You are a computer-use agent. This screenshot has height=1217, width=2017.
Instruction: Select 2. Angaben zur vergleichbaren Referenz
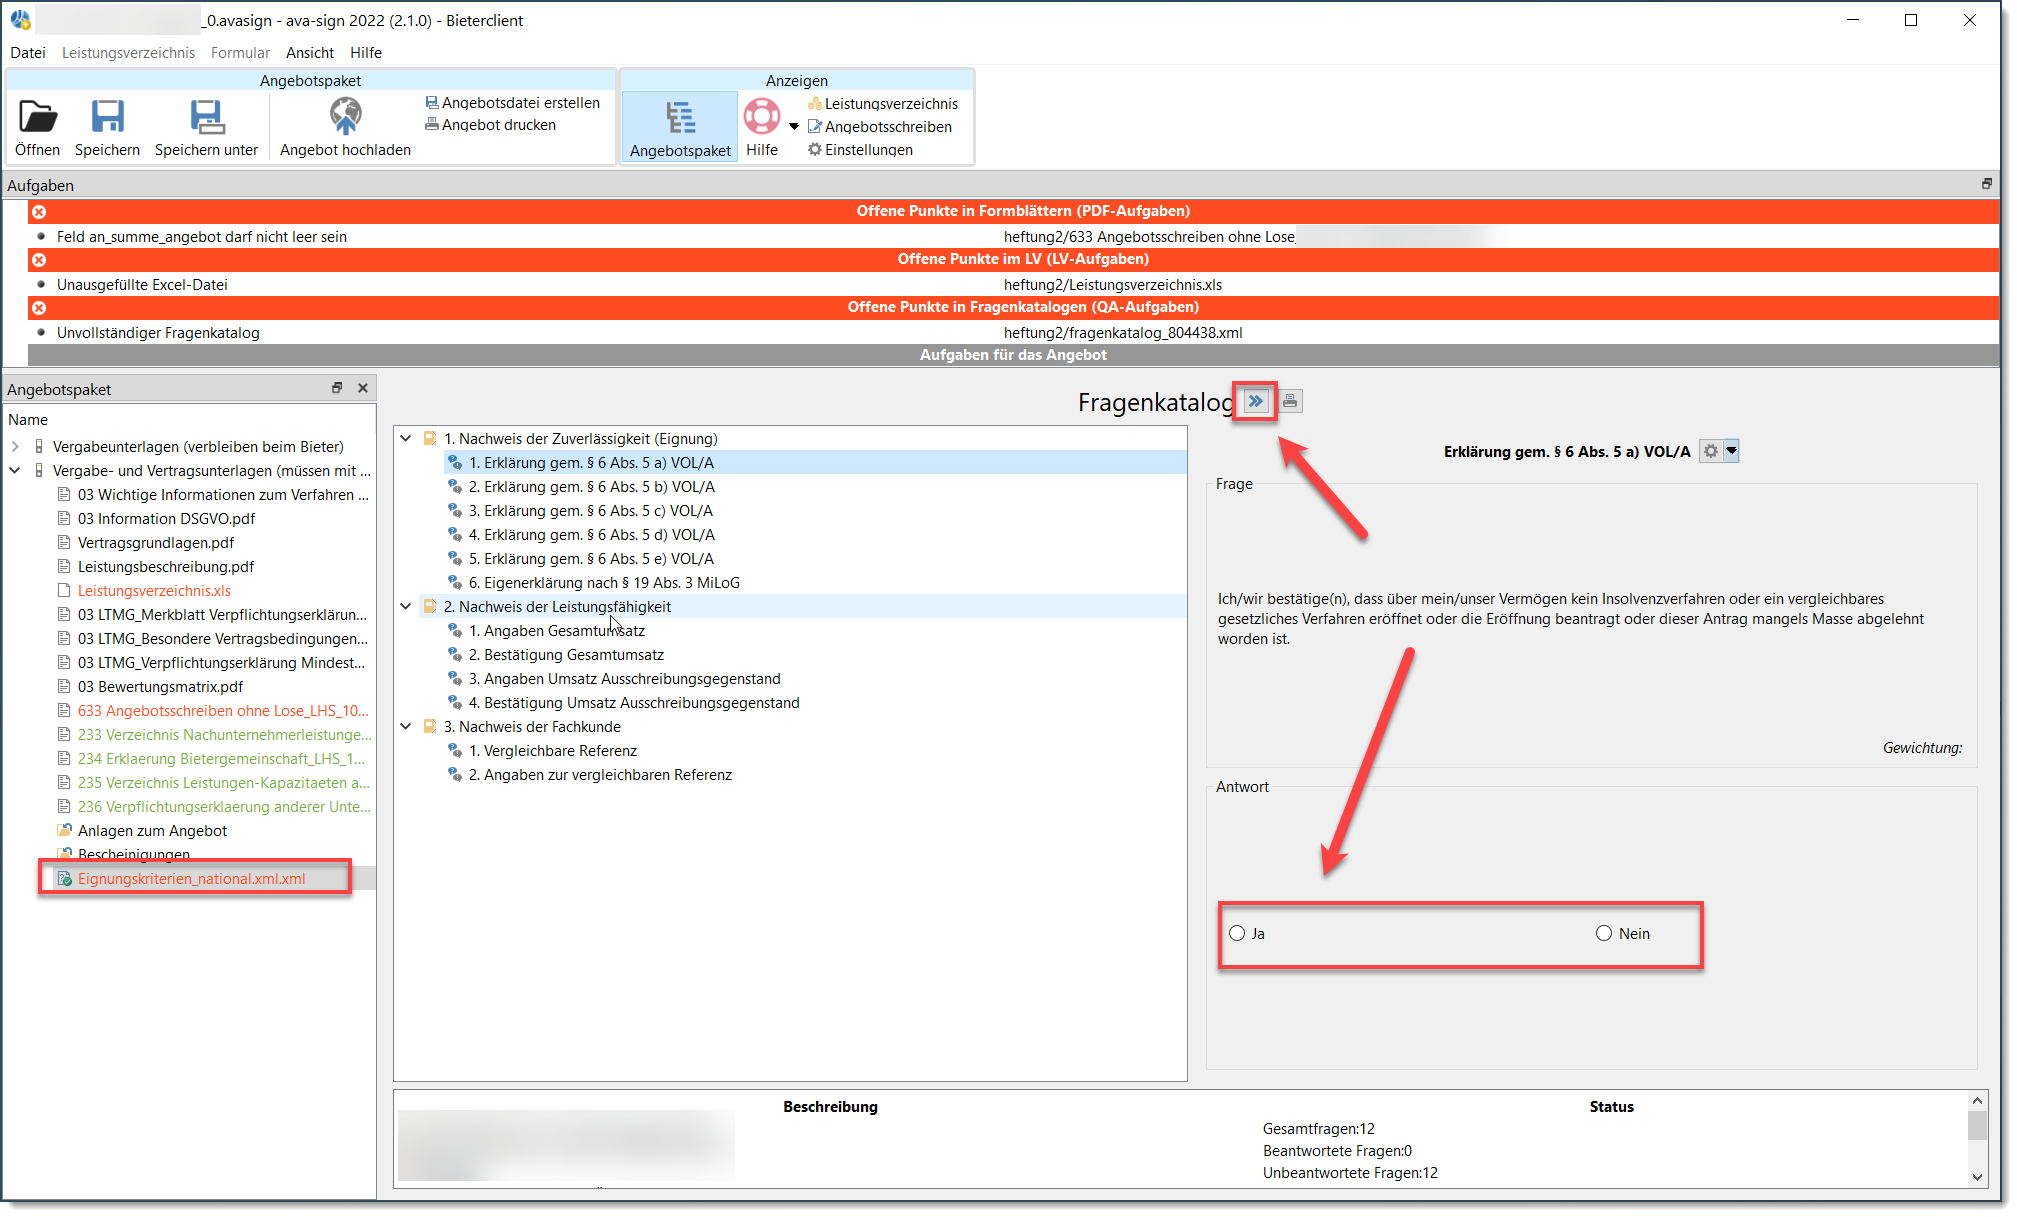(x=600, y=775)
